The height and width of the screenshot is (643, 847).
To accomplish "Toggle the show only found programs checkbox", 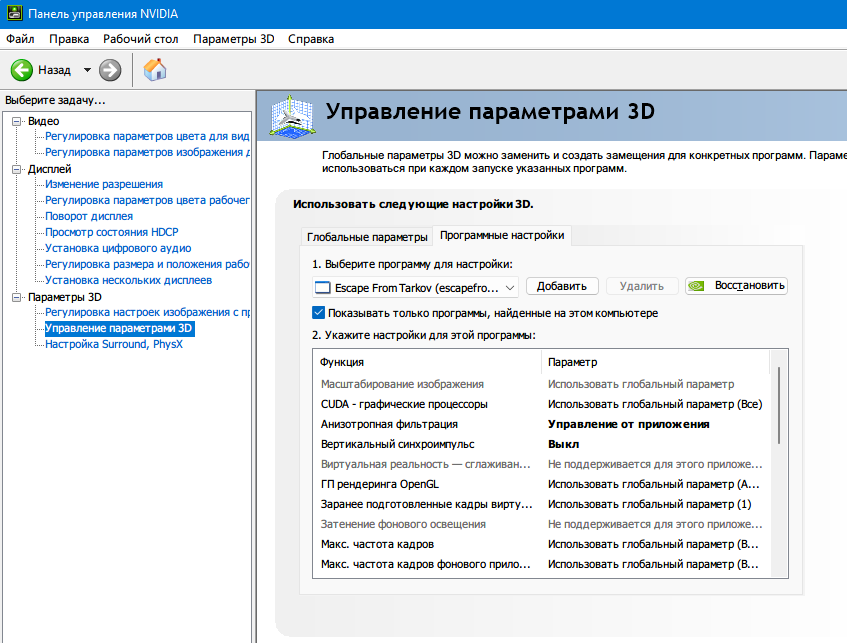I will tap(319, 313).
